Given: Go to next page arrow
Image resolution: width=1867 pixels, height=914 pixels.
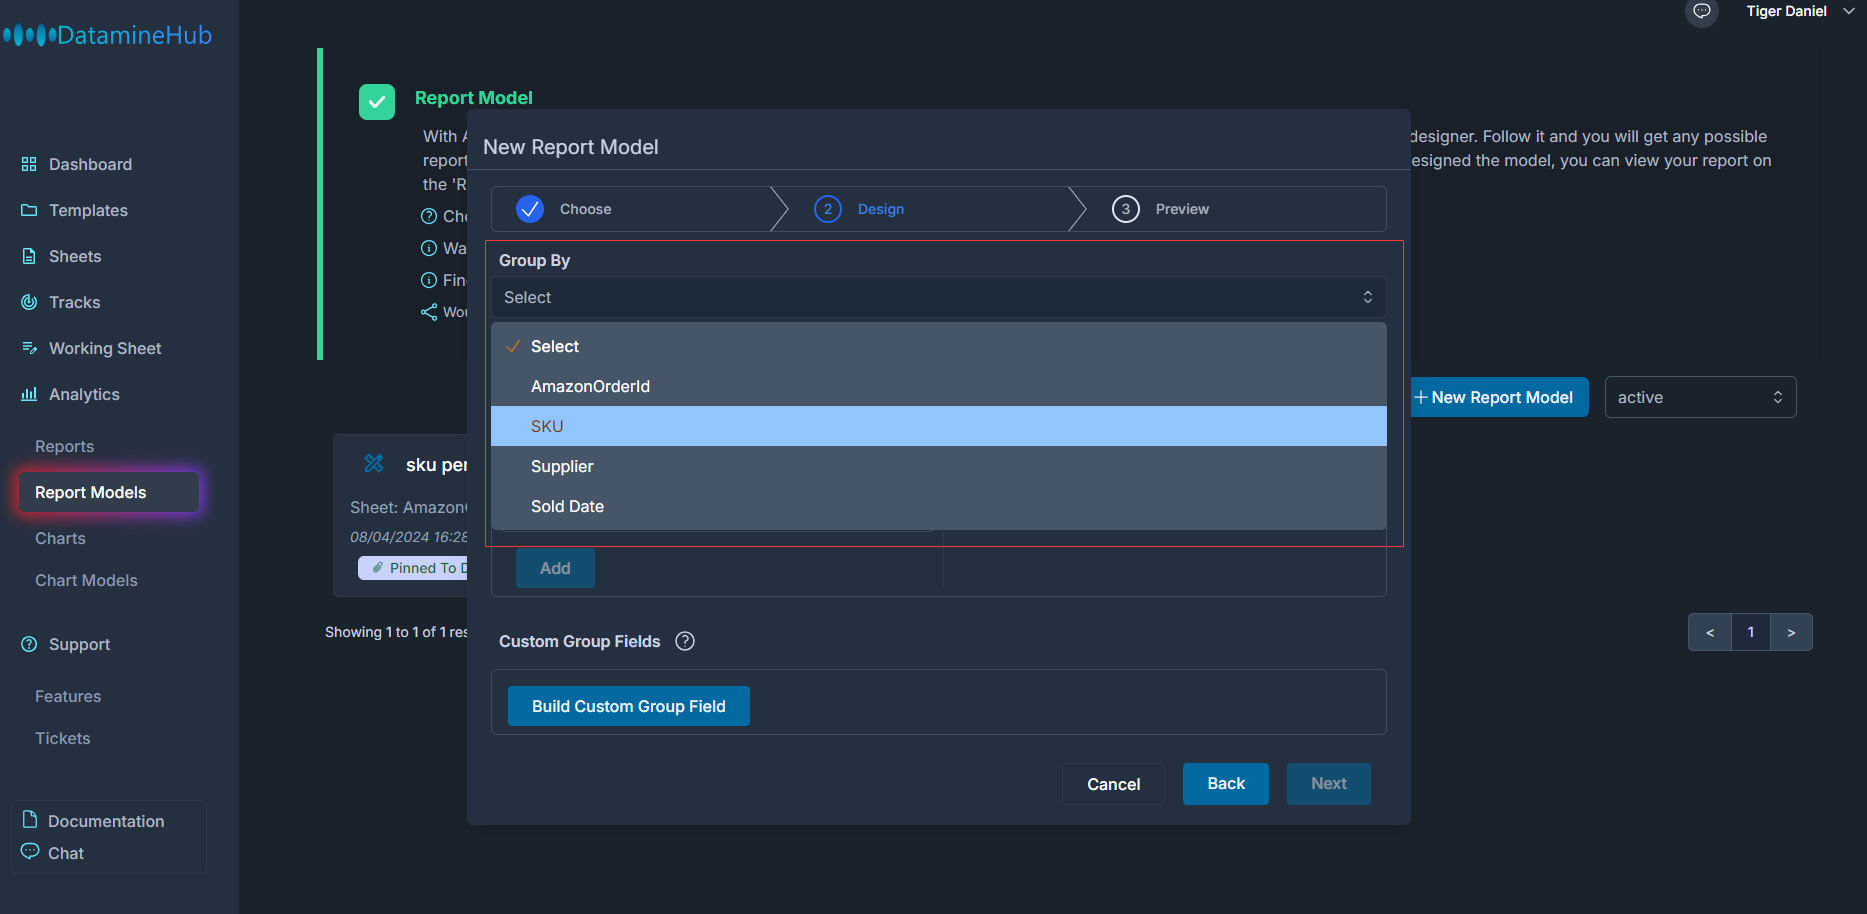Looking at the screenshot, I should 1791,632.
